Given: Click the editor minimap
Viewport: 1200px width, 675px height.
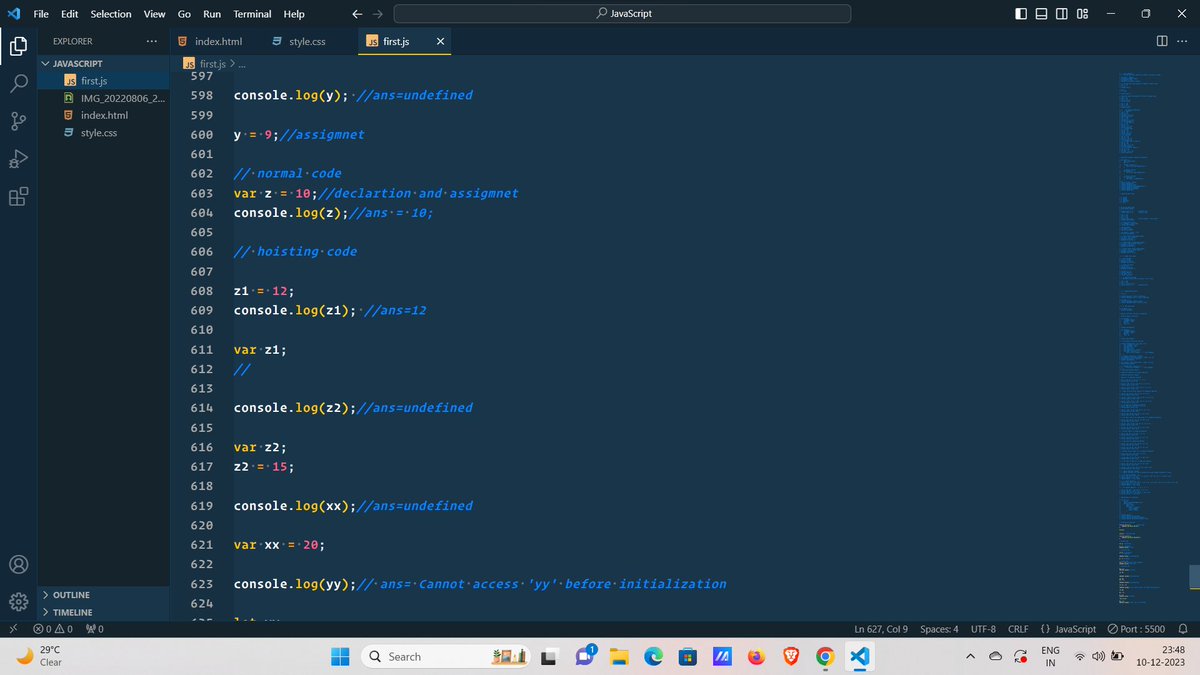Looking at the screenshot, I should (x=1150, y=340).
